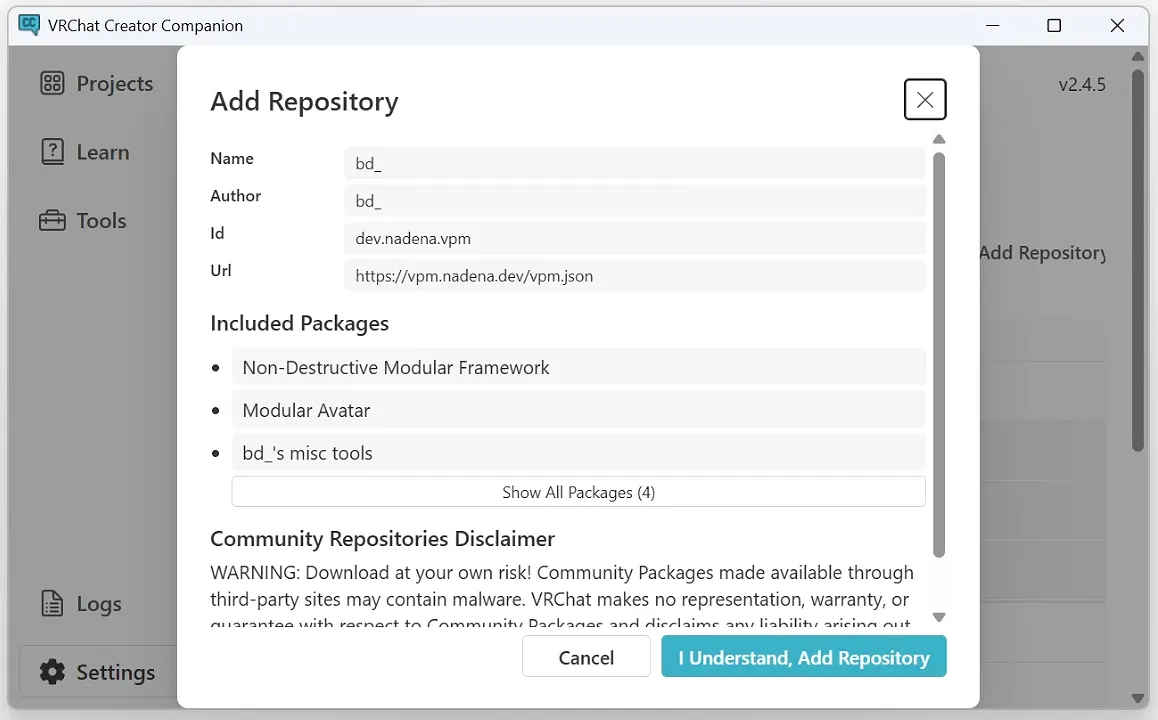Select the Modular Avatar package
This screenshot has height=720, width=1158.
[x=578, y=410]
